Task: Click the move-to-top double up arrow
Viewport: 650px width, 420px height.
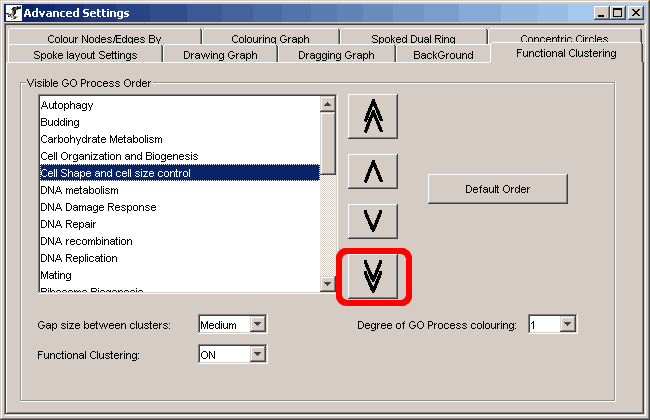Action: point(372,118)
